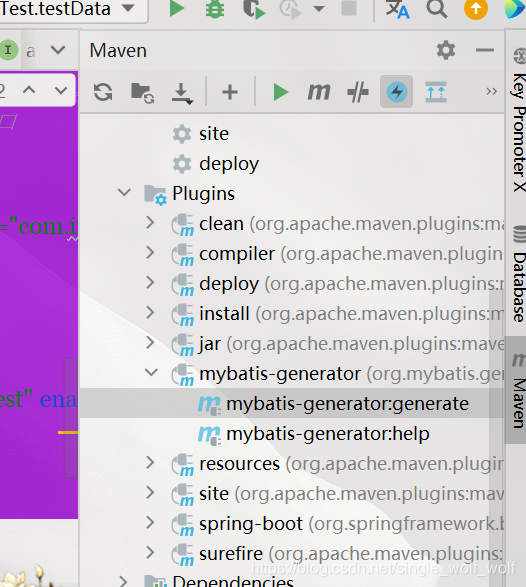
Task: Select the spring-boot plugin row
Action: tap(292, 524)
